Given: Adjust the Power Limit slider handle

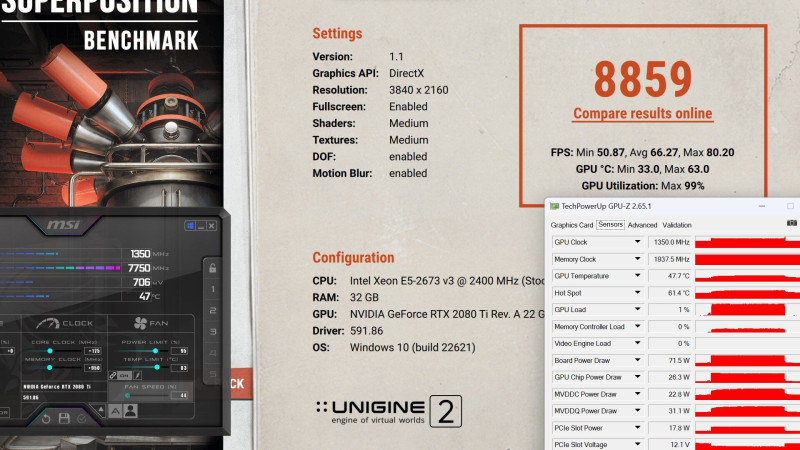Looking at the screenshot, I should (x=155, y=351).
